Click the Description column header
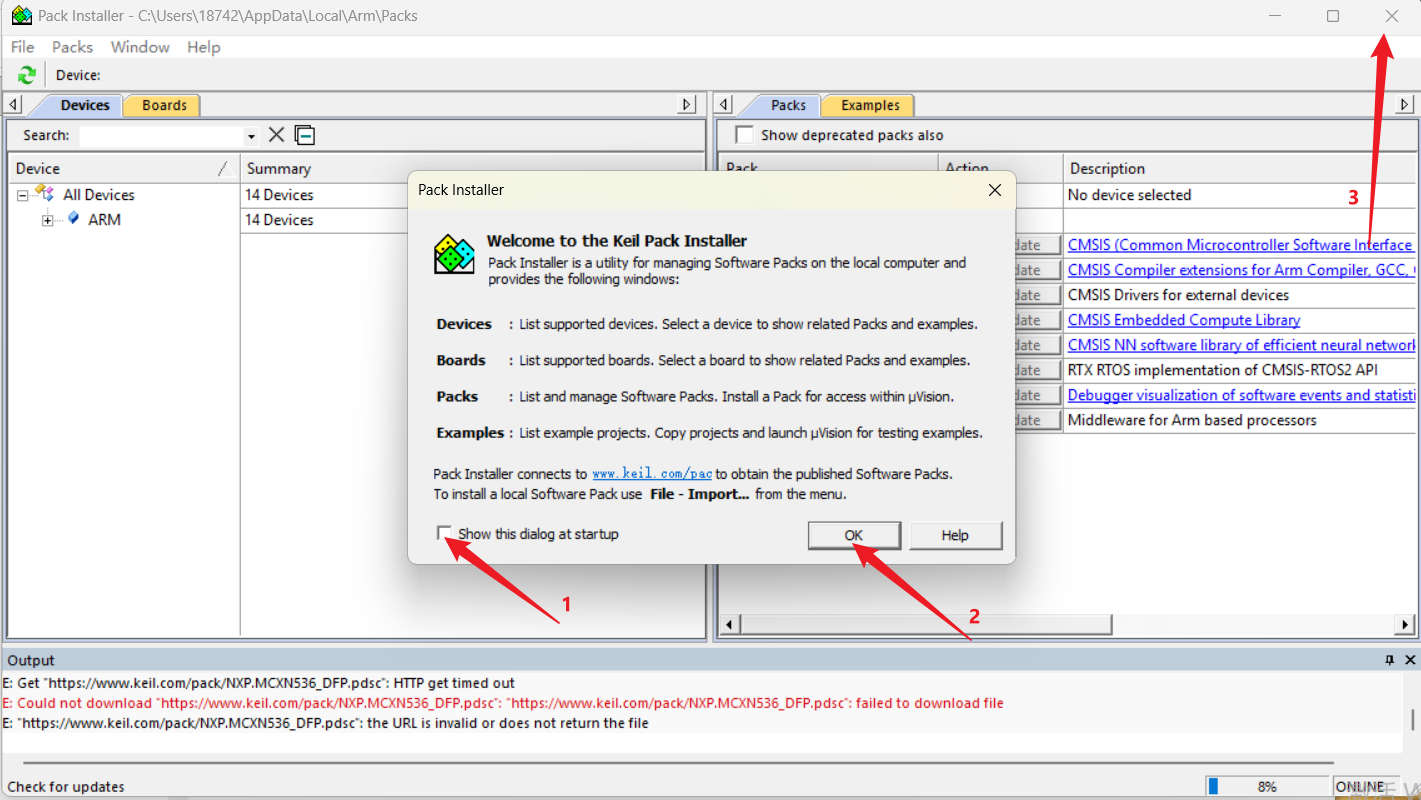Viewport: 1421px width, 800px height. [1240, 168]
